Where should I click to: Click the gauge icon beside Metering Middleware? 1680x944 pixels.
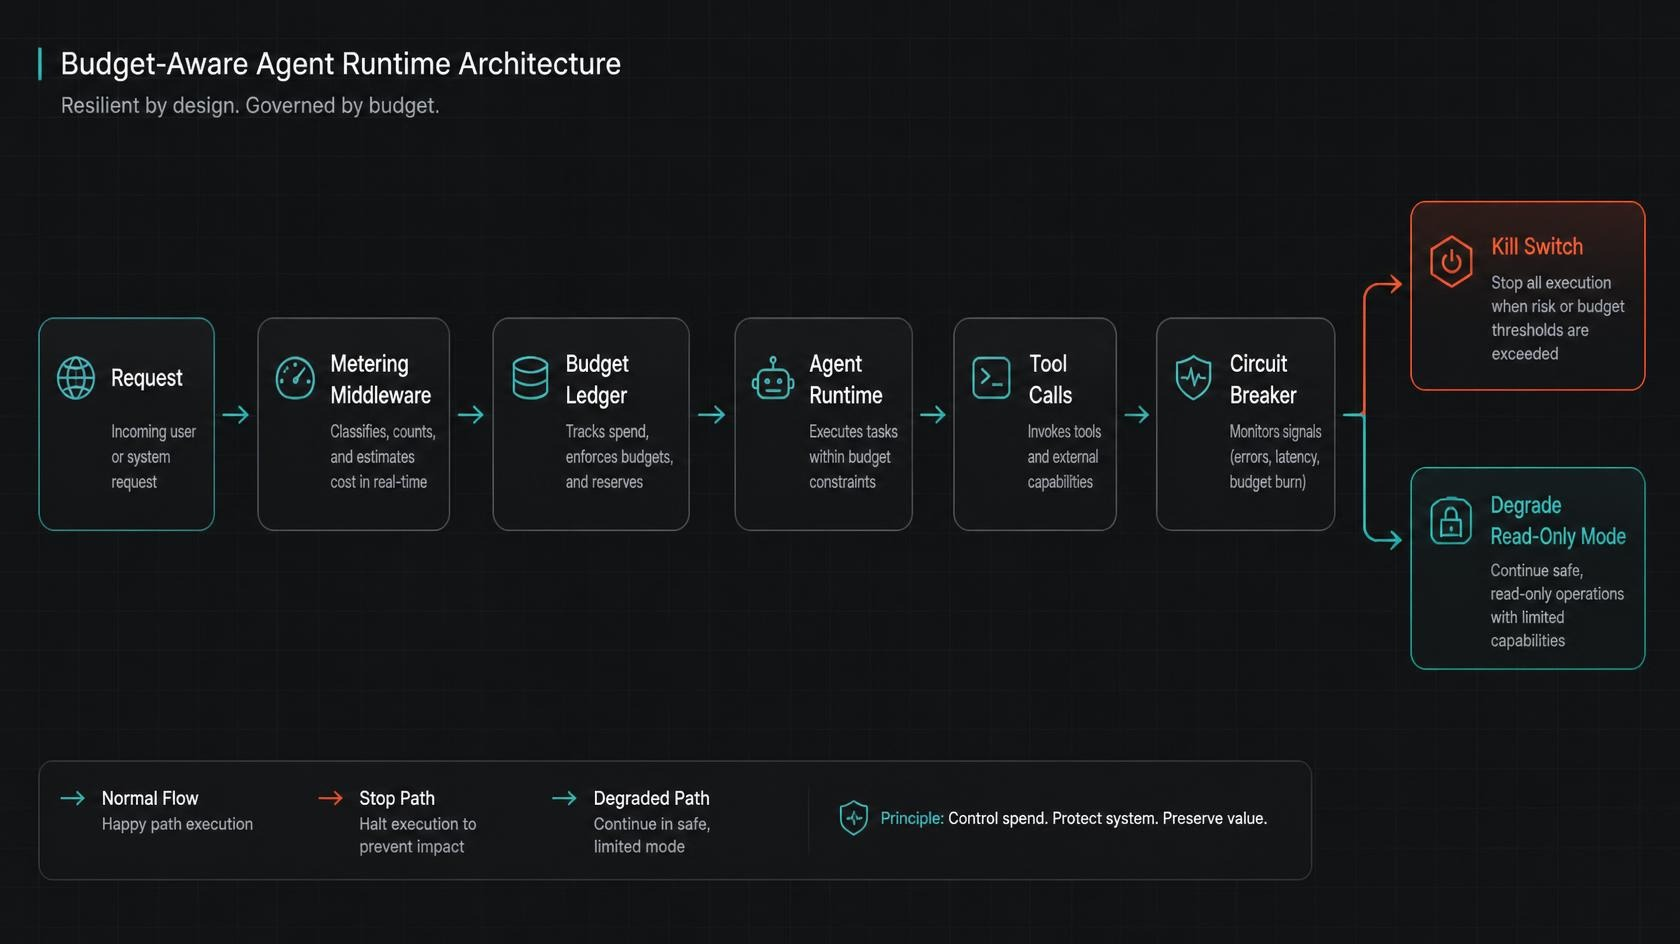(x=295, y=378)
